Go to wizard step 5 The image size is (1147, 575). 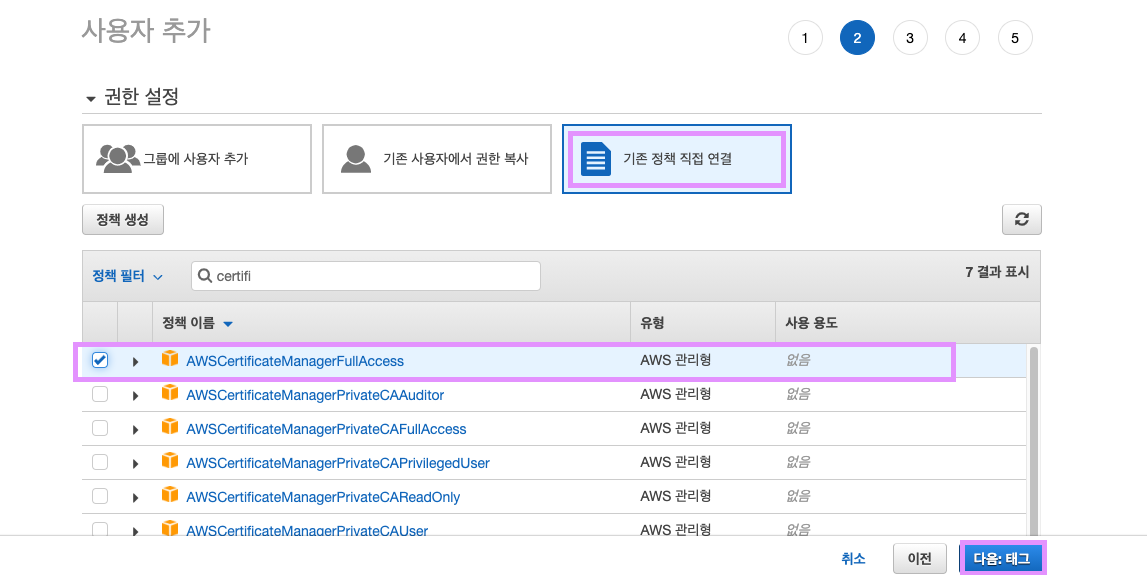1015,38
